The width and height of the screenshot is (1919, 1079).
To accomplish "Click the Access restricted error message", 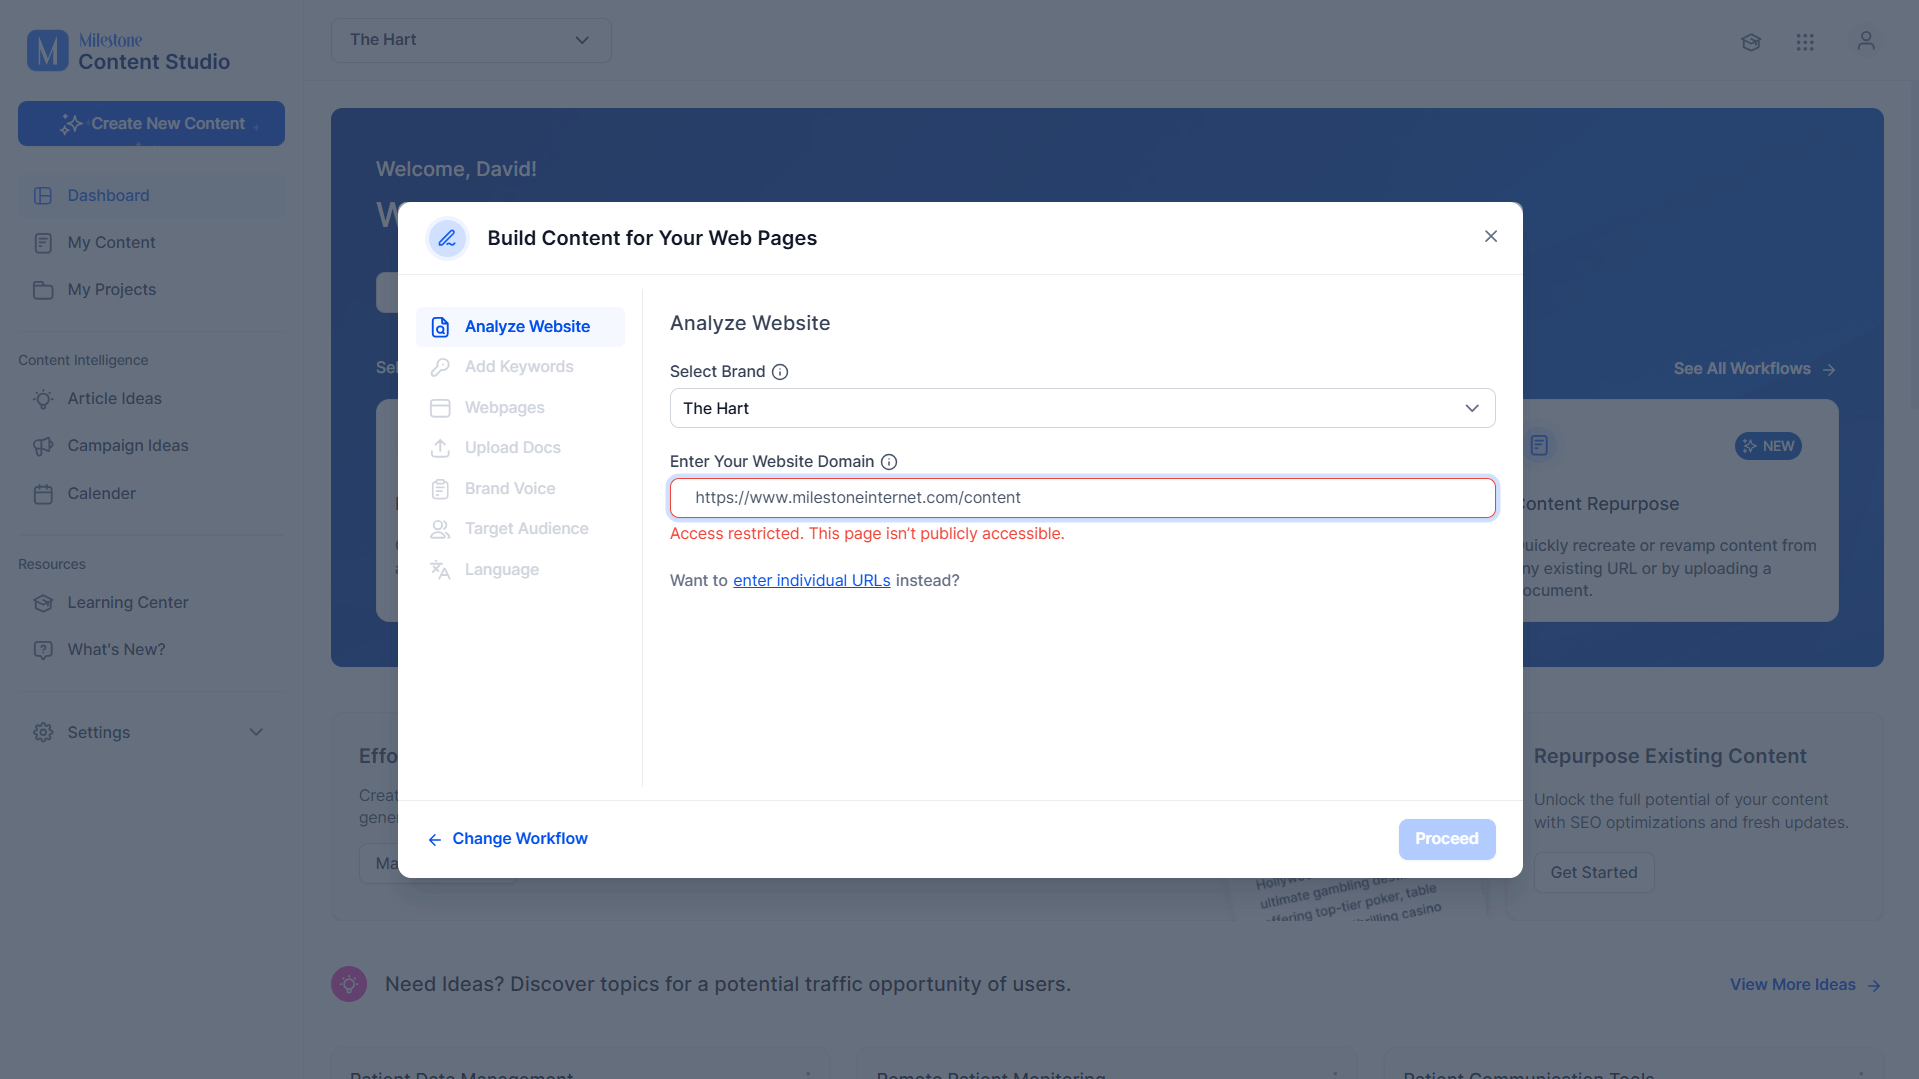I will 867,534.
